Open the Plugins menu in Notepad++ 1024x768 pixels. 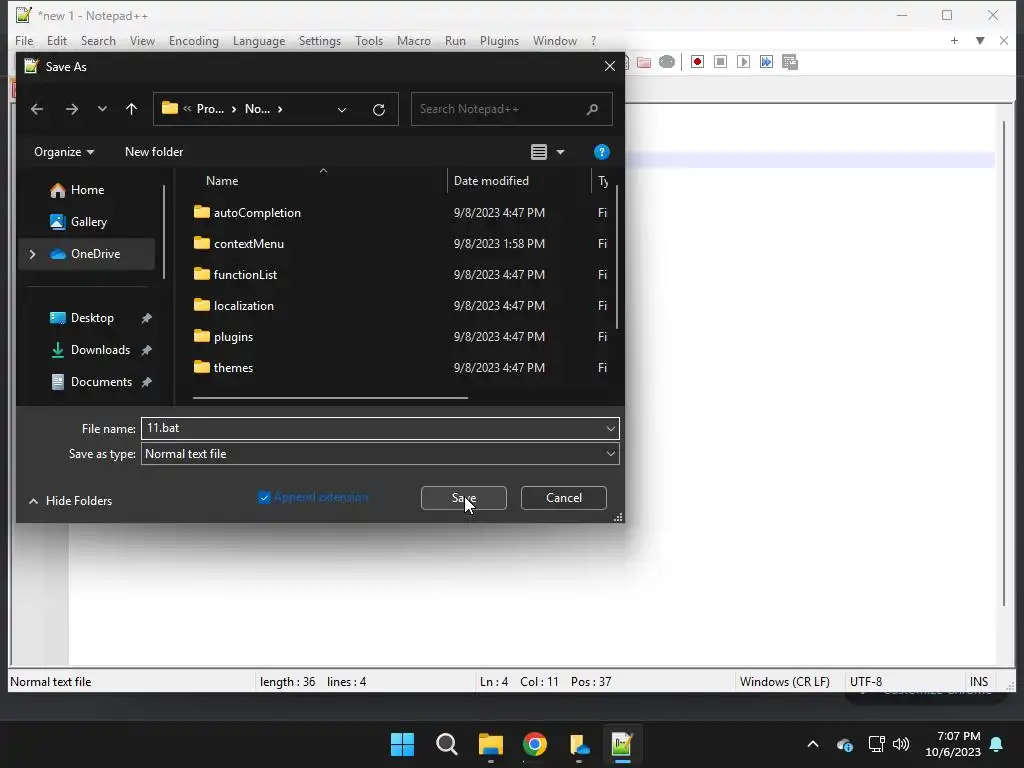point(499,40)
